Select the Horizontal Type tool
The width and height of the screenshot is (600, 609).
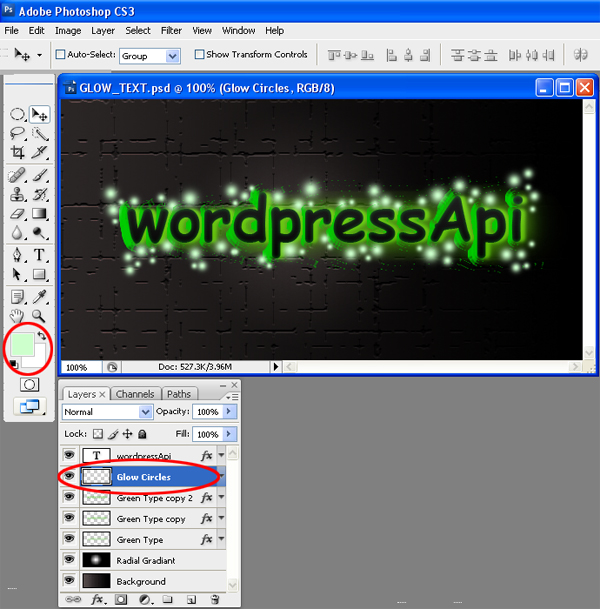tap(39, 255)
